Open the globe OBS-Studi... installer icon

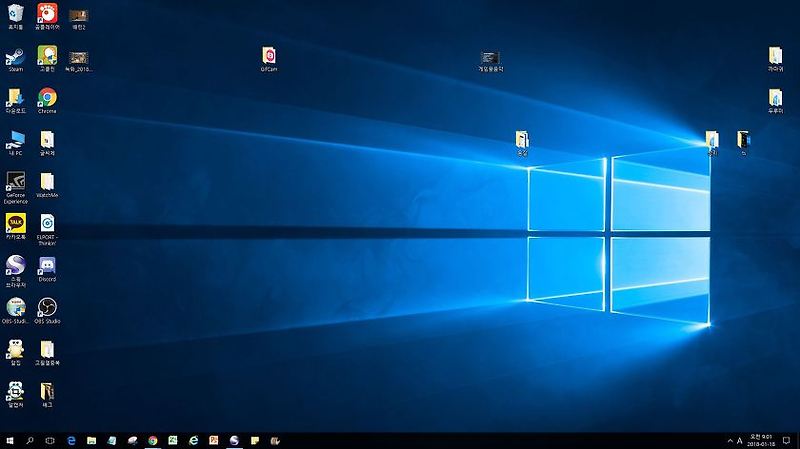[16, 310]
